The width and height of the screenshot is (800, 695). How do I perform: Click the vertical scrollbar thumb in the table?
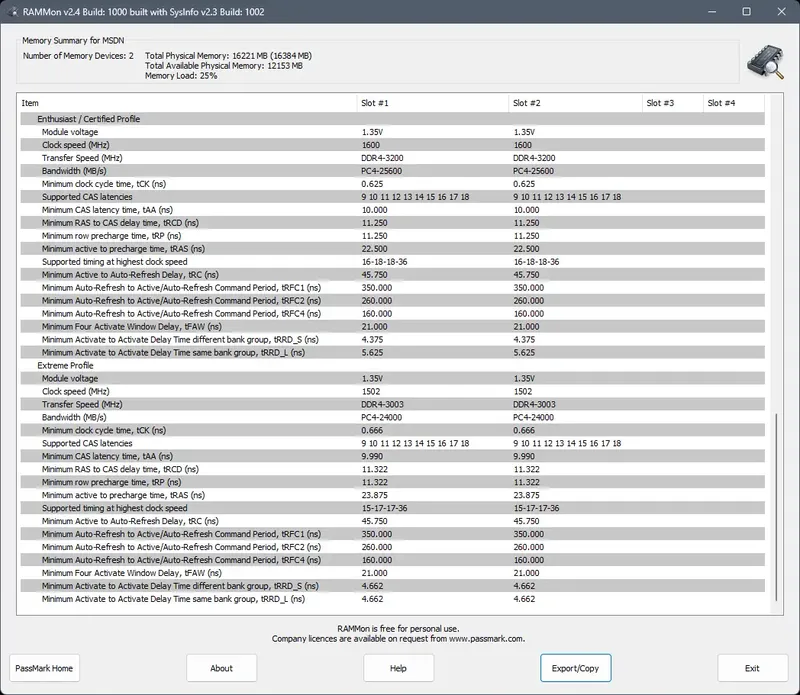click(x=776, y=507)
